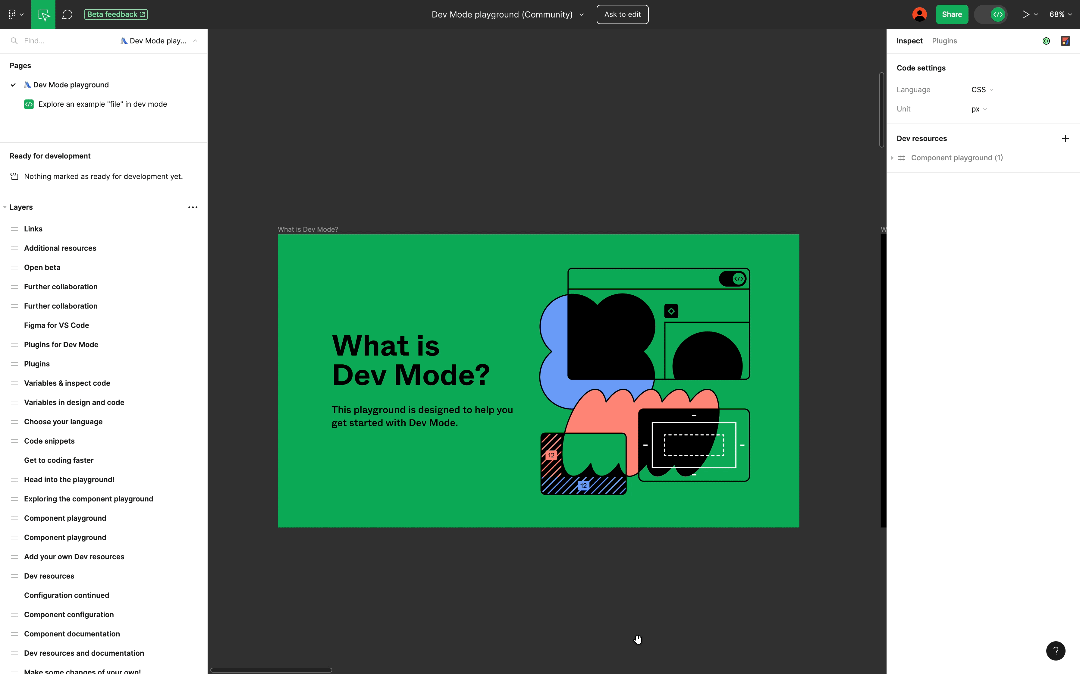Open the page selector dropdown
Image resolution: width=1080 pixels, height=674 pixels.
point(159,41)
